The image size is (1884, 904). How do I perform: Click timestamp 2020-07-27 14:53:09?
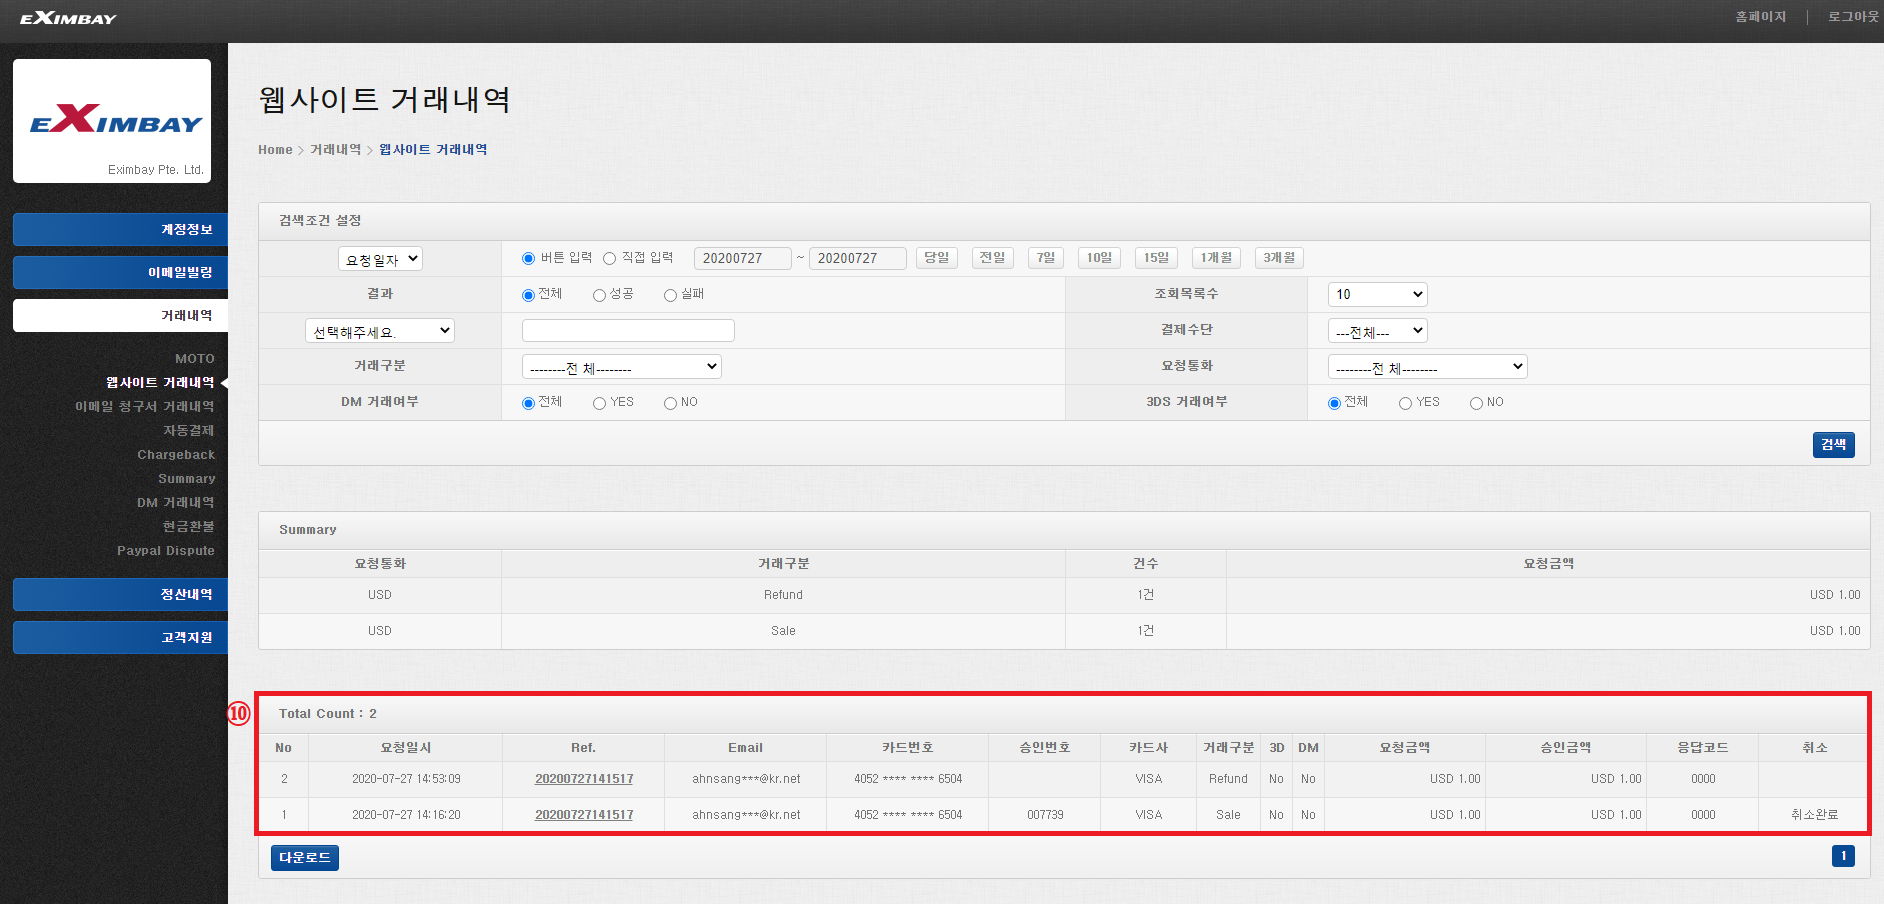point(406,779)
